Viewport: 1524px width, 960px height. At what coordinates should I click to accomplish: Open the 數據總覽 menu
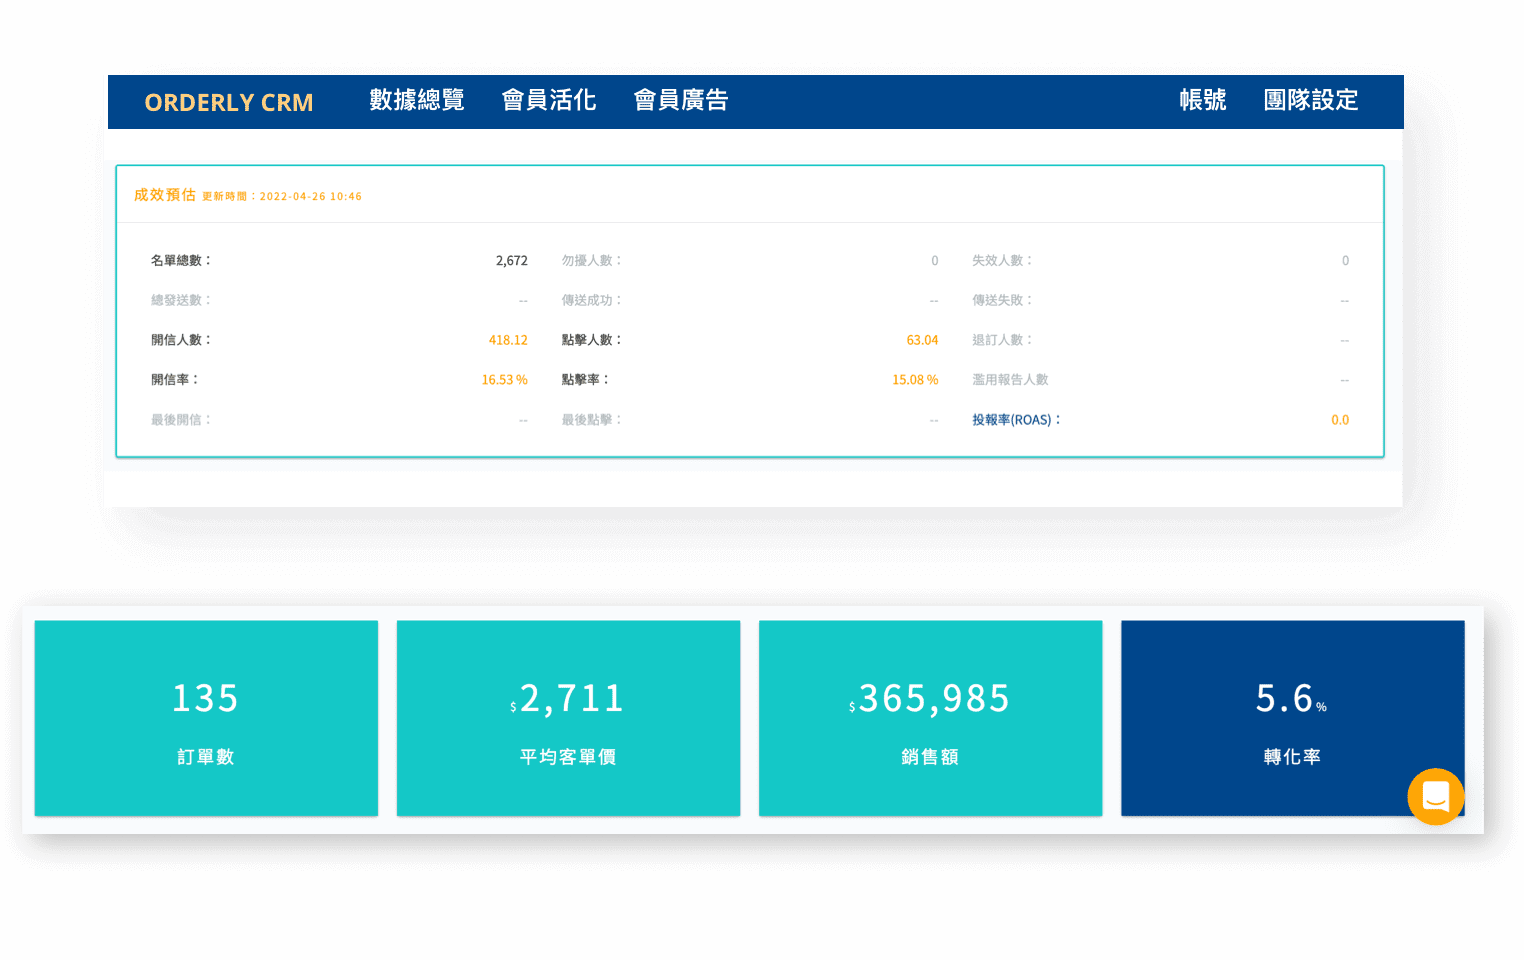pos(417,100)
